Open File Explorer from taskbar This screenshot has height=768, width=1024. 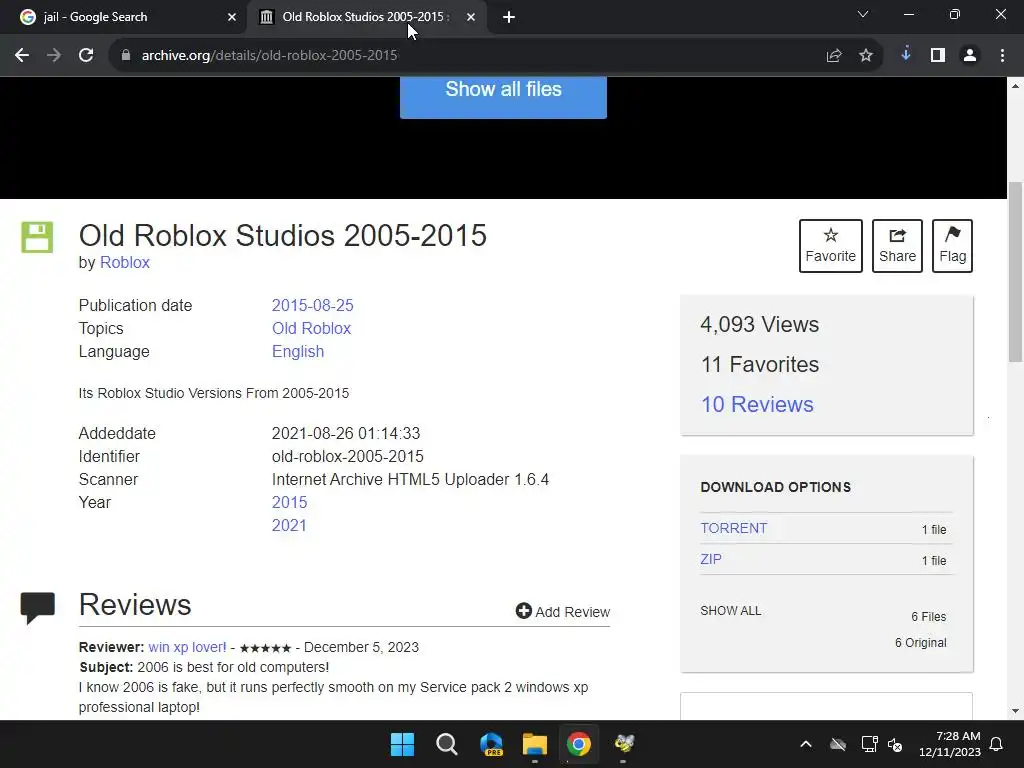coord(535,744)
